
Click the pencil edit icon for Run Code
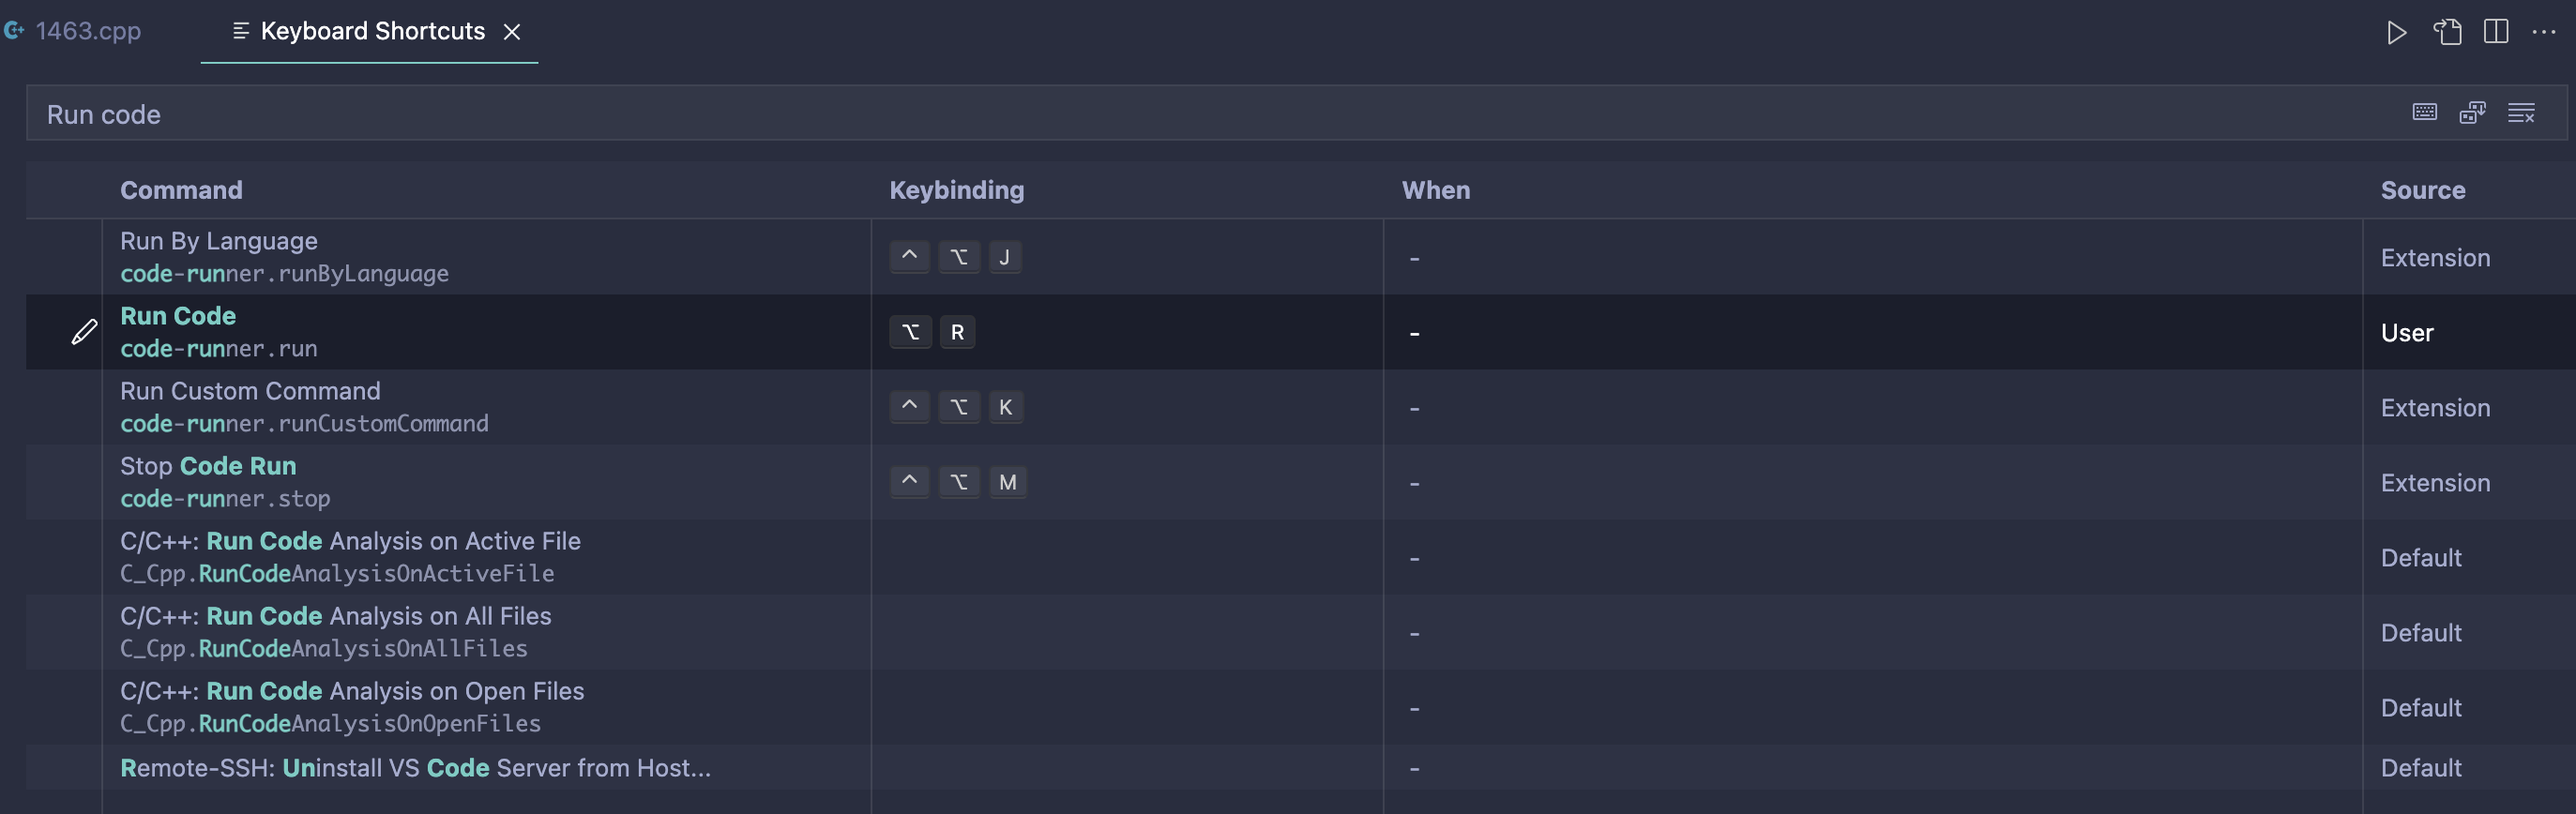tap(84, 332)
